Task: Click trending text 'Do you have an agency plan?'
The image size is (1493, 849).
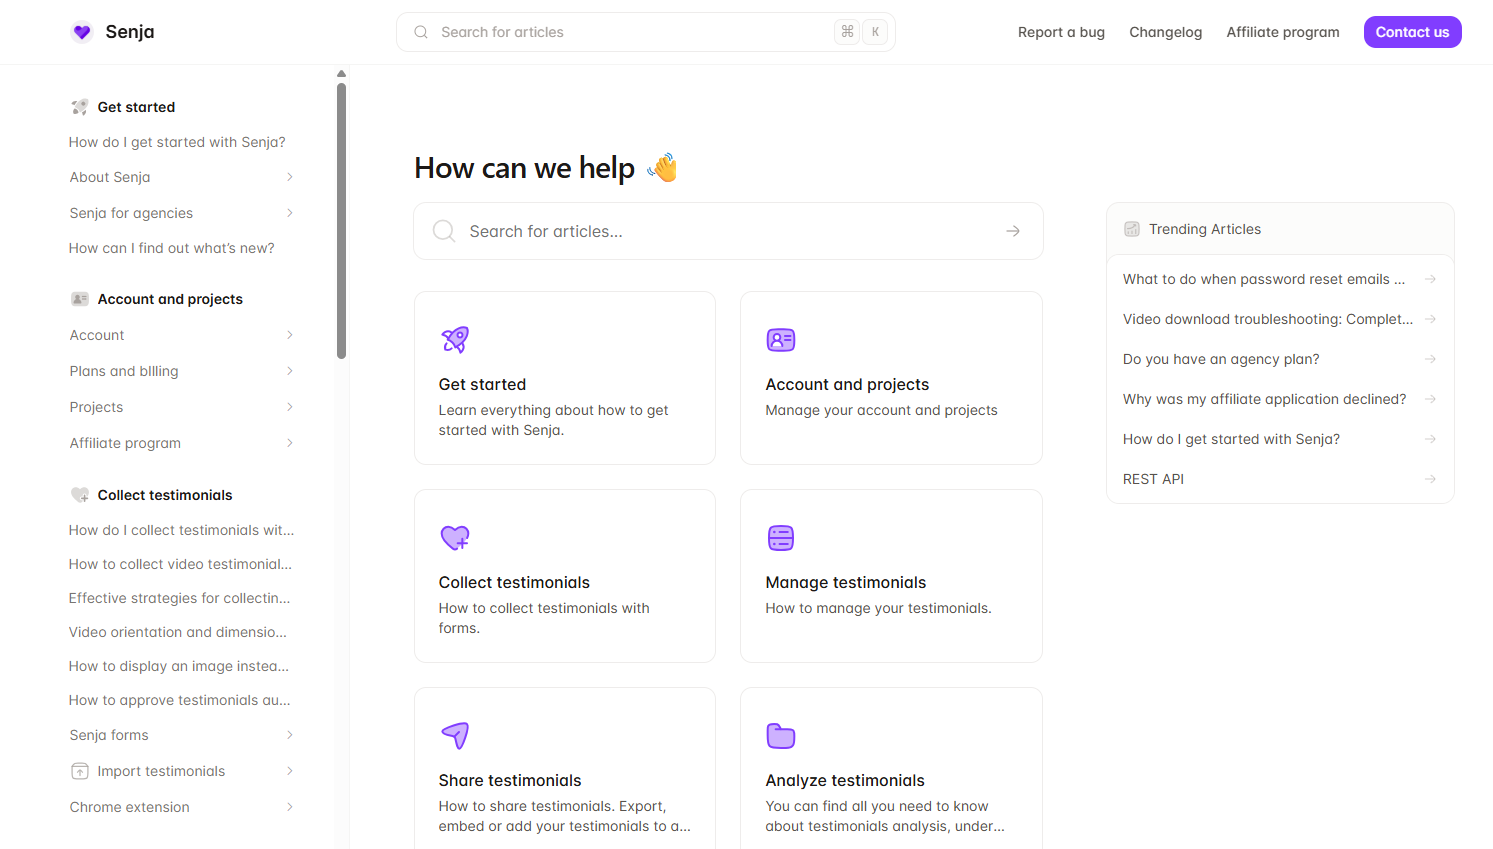Action: coord(1221,359)
